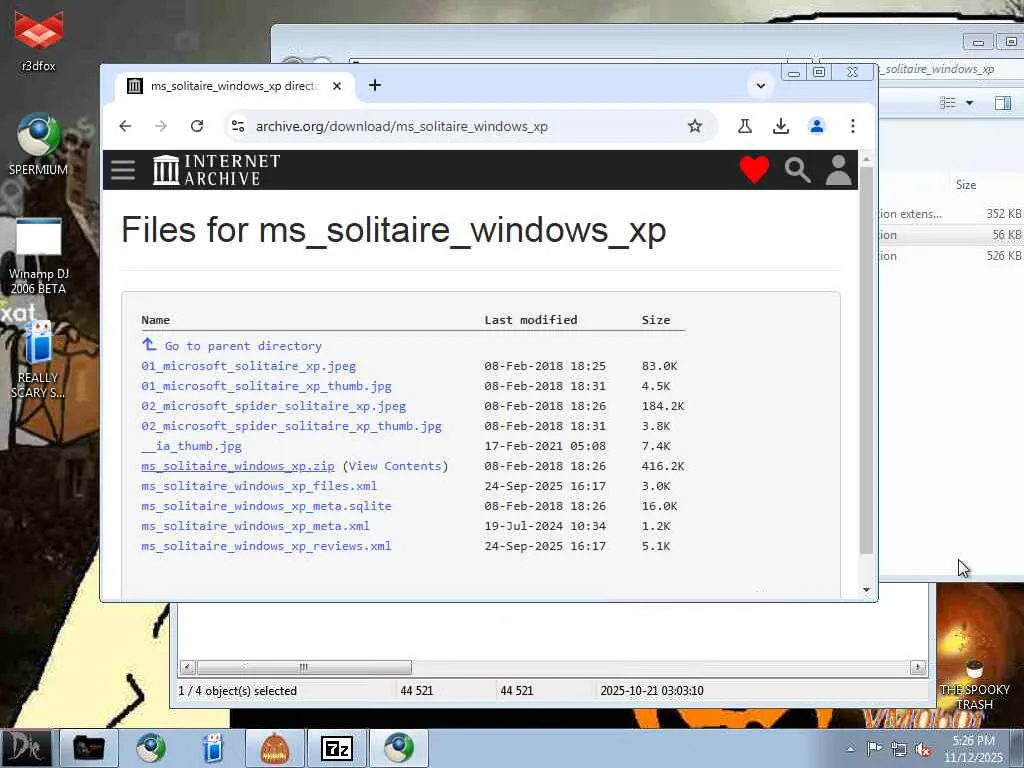Viewport: 1024px width, 768px height.
Task: Click the Size column header in Explorer
Action: tap(966, 185)
